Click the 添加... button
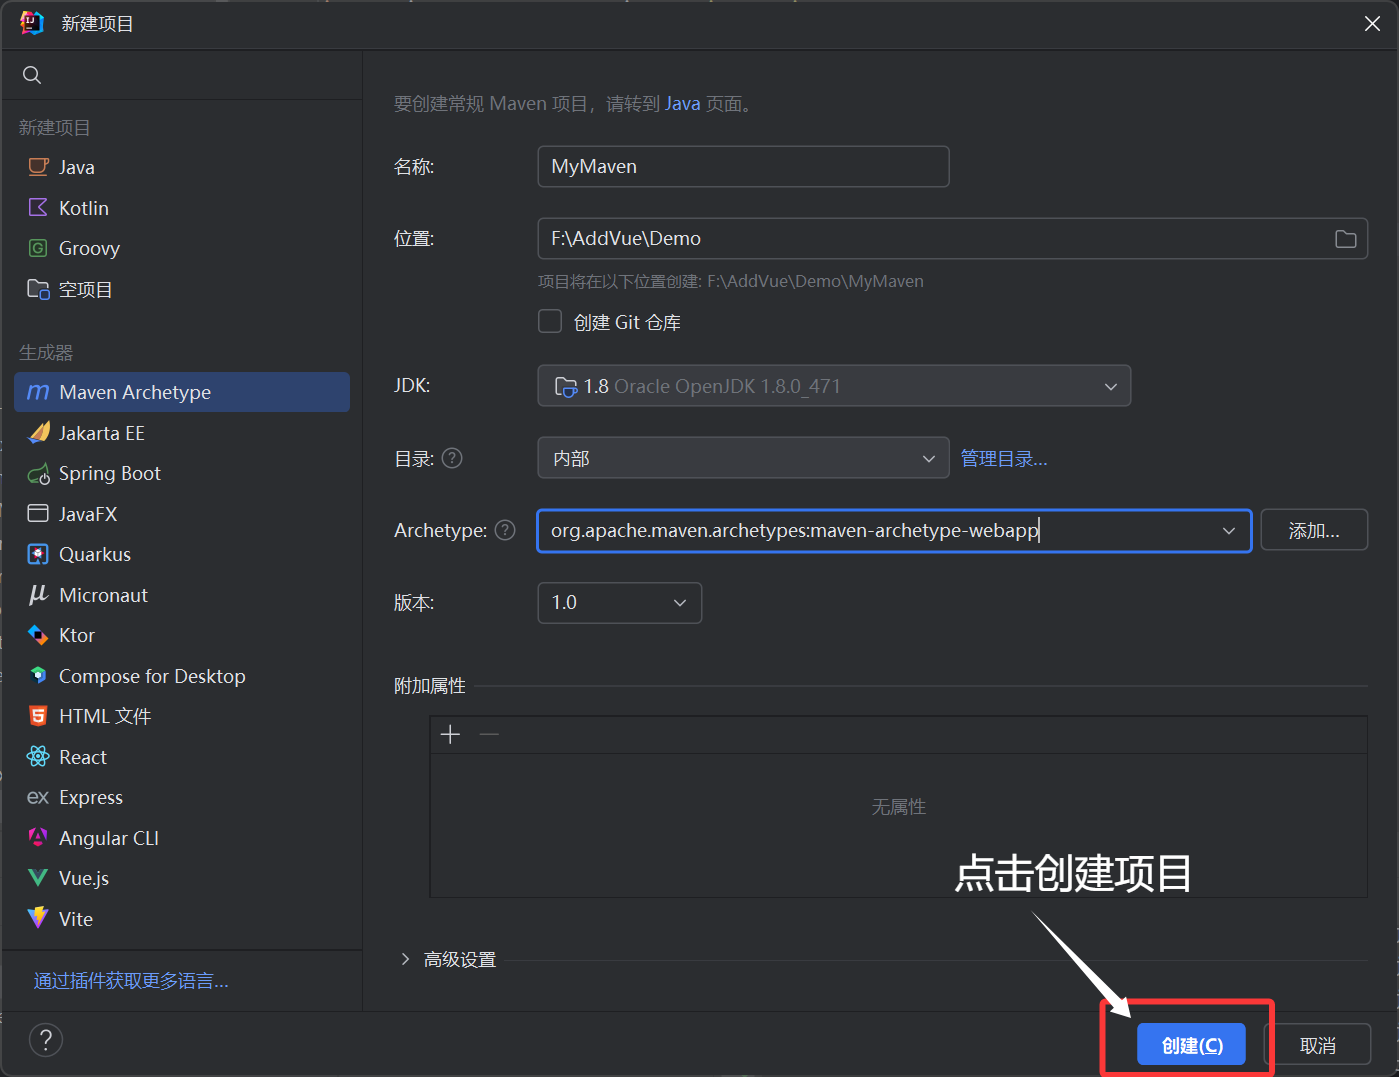Viewport: 1399px width, 1077px height. [1313, 531]
